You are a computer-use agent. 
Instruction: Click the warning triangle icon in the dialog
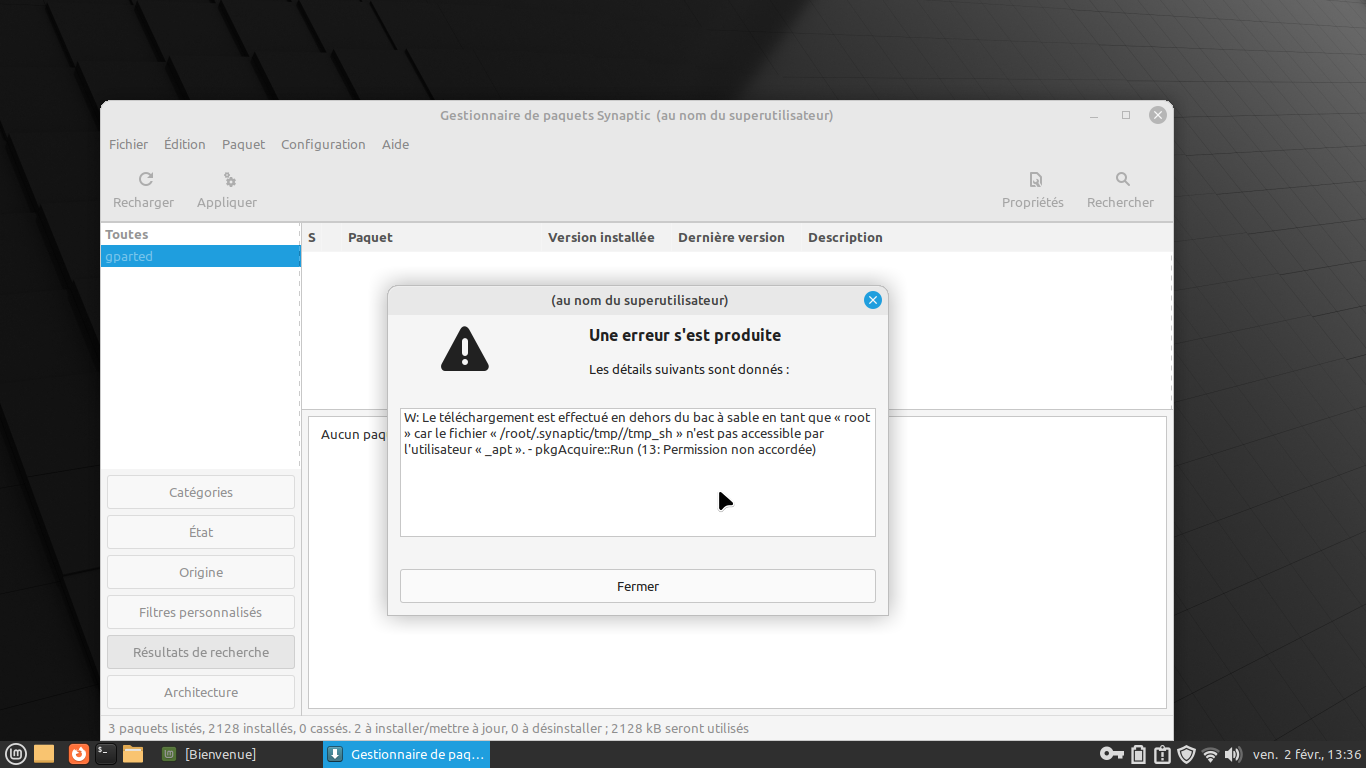pos(465,349)
